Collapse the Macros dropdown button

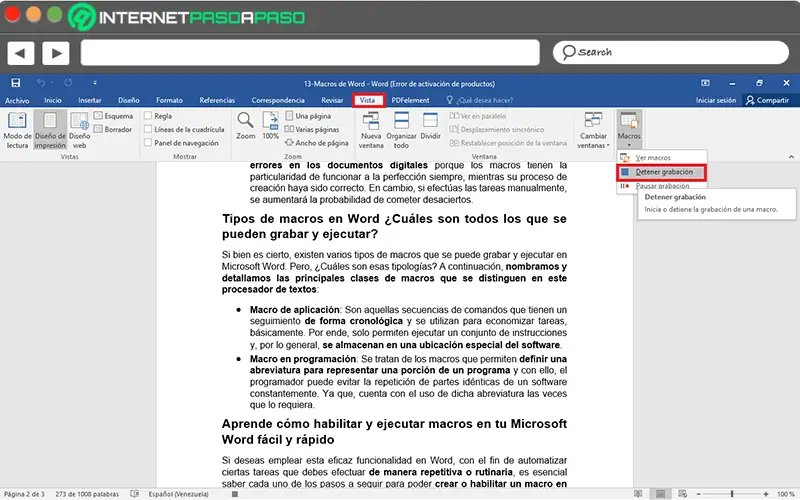tap(629, 130)
